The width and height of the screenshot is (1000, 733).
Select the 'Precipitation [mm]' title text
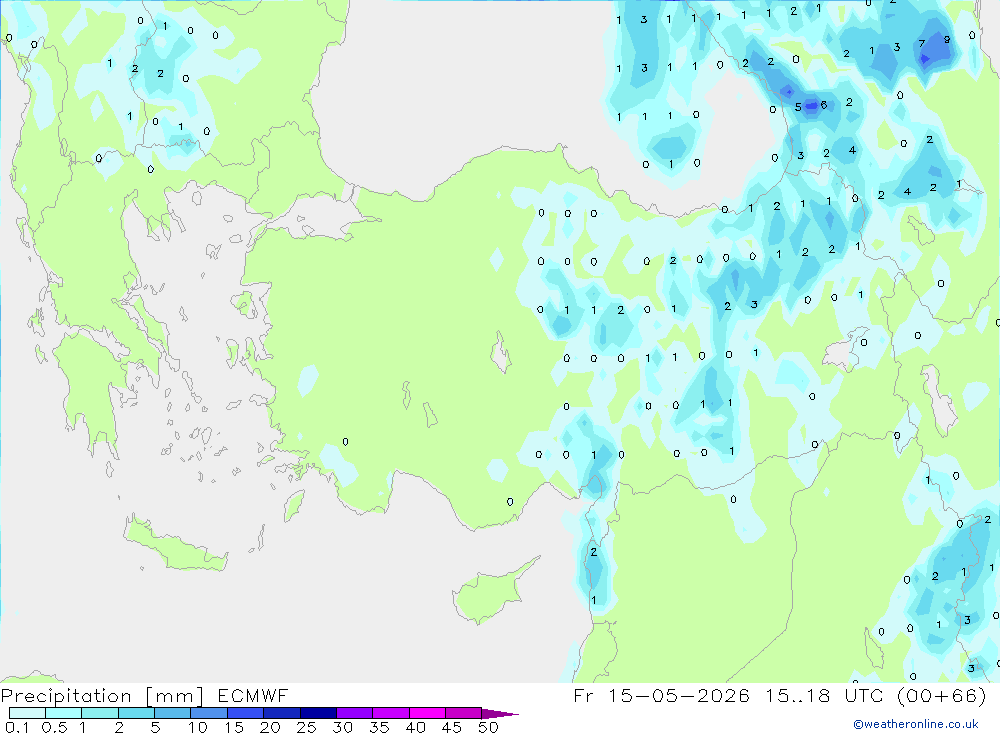click(102, 696)
